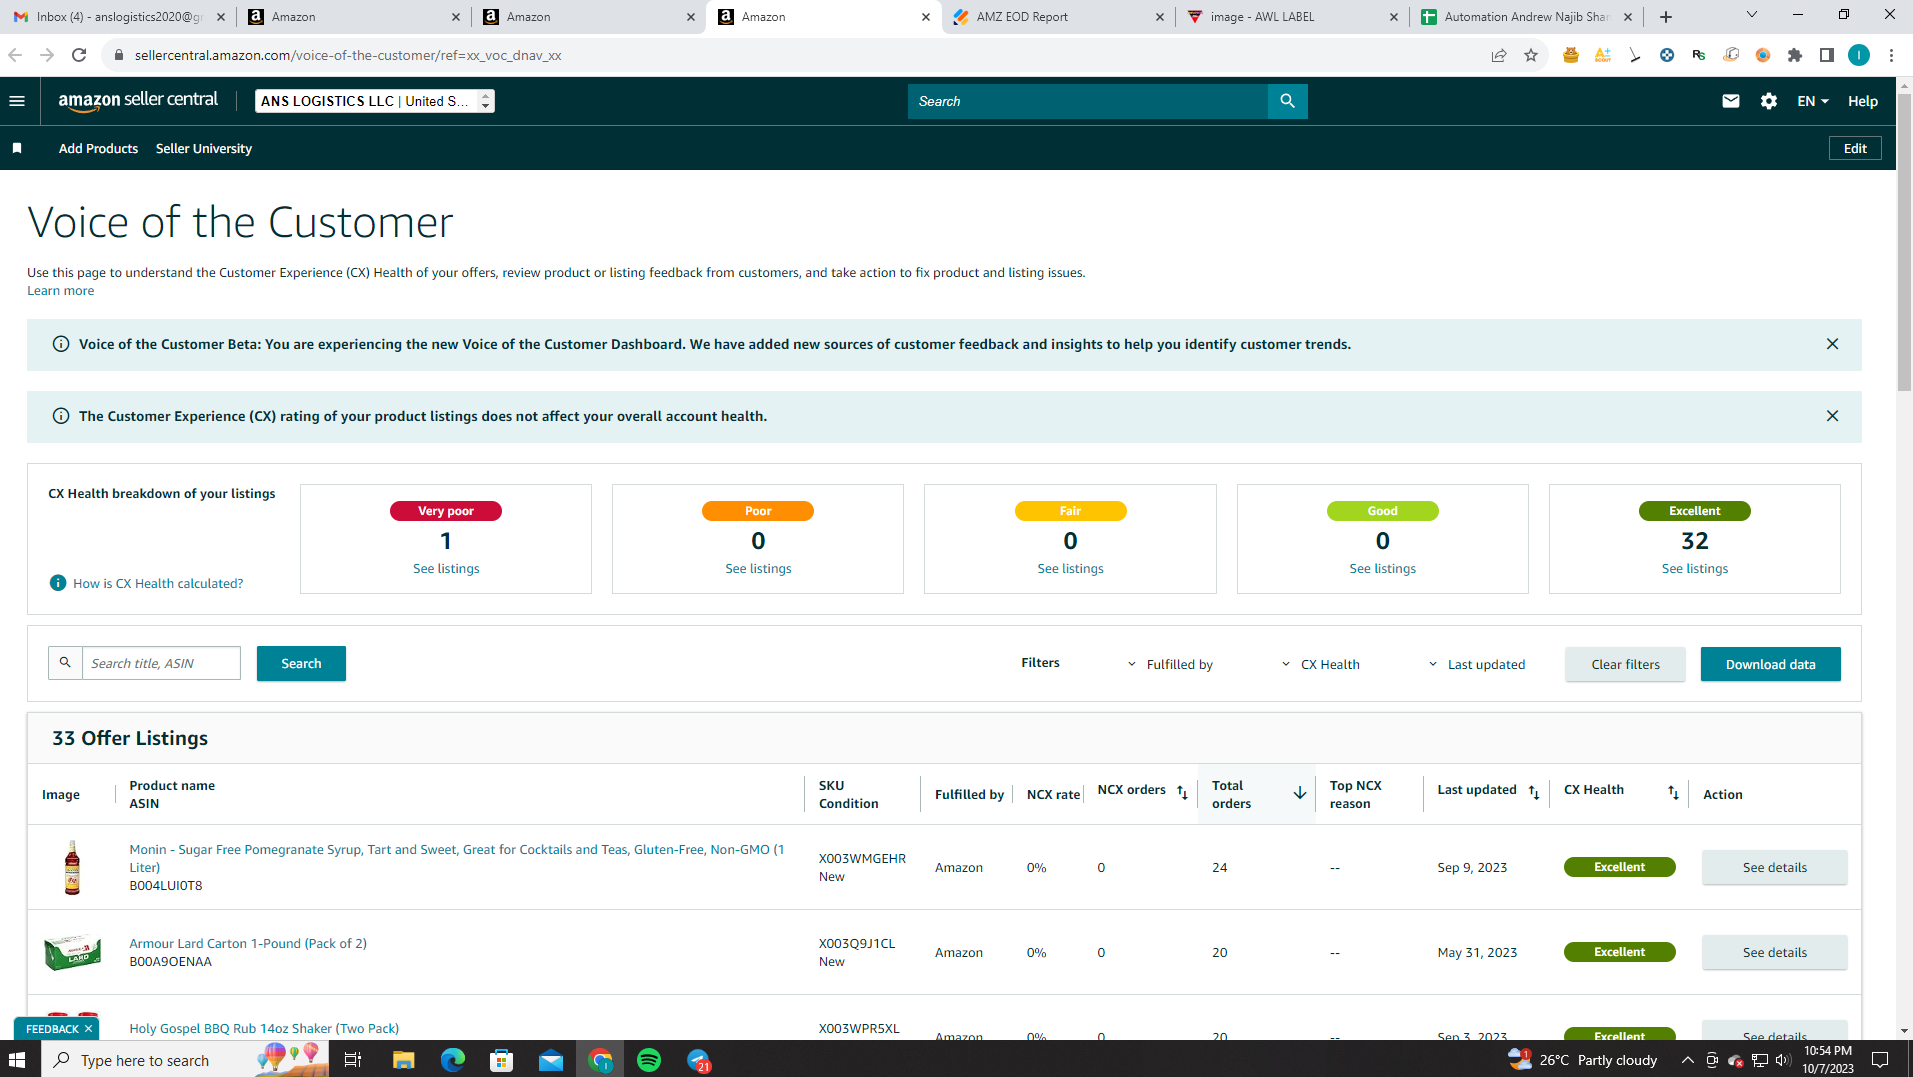
Task: Sort by NCX orders arrows icon
Action: click(x=1182, y=792)
